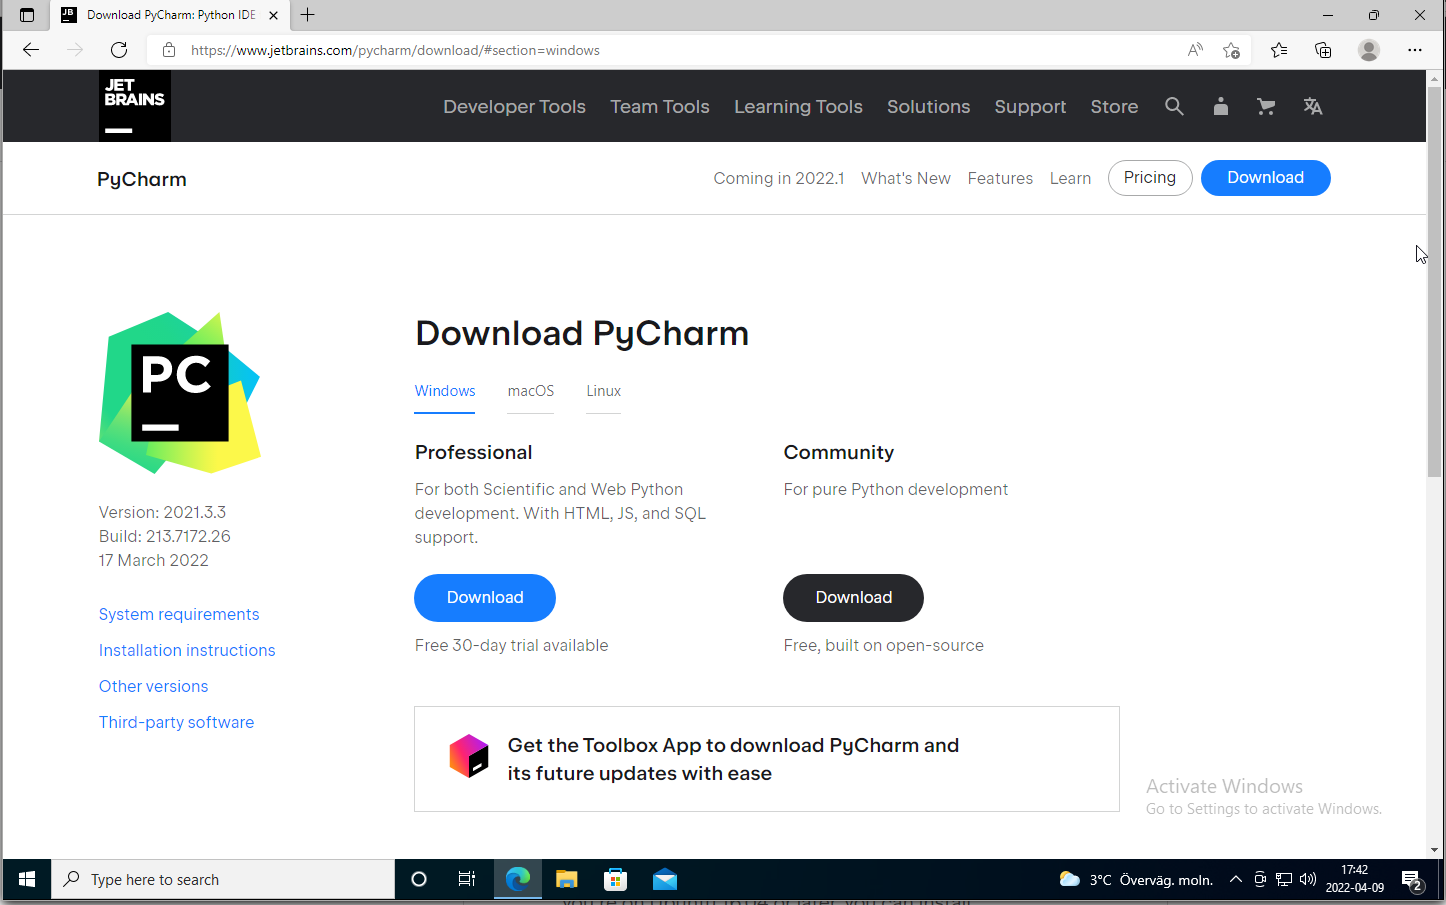This screenshot has width=1446, height=905.
Task: Go back with the browser back arrow
Action: click(31, 50)
